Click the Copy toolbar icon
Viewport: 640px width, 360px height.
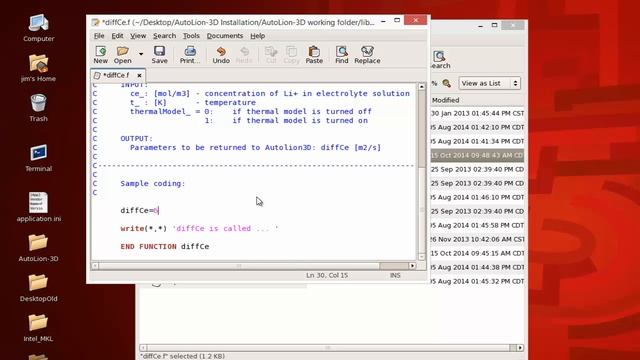pyautogui.click(x=291, y=55)
